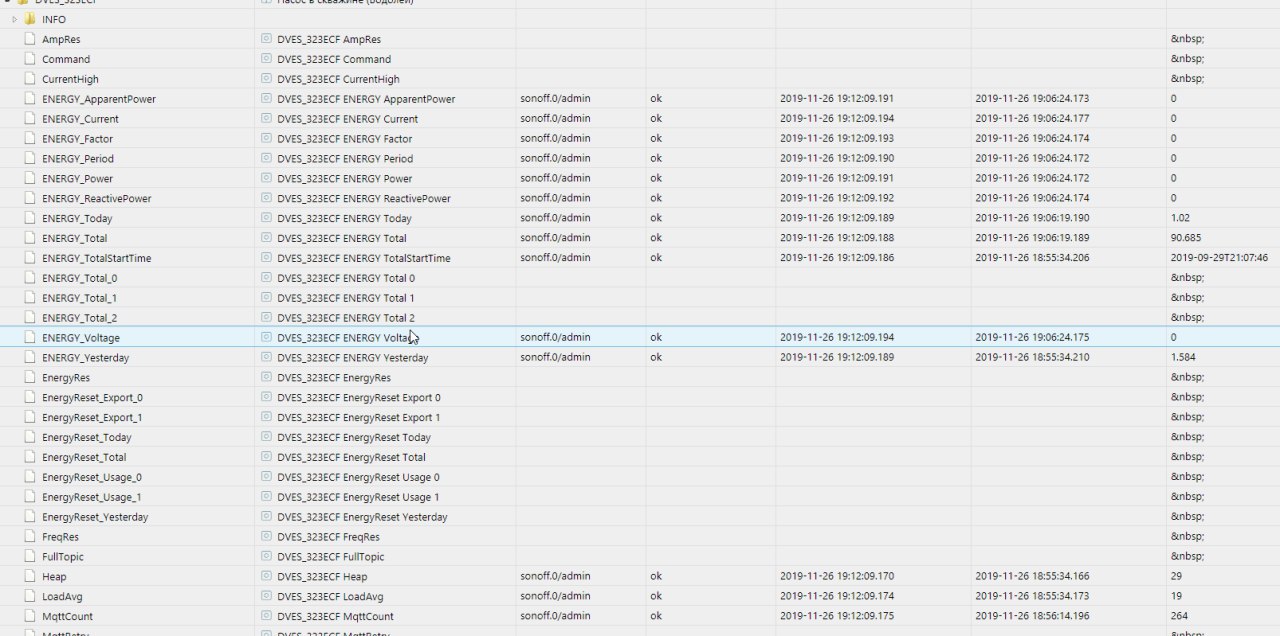The width and height of the screenshot is (1280, 636).
Task: Click the file icon beside ENERGY_ApparentPower
Action: (x=30, y=99)
